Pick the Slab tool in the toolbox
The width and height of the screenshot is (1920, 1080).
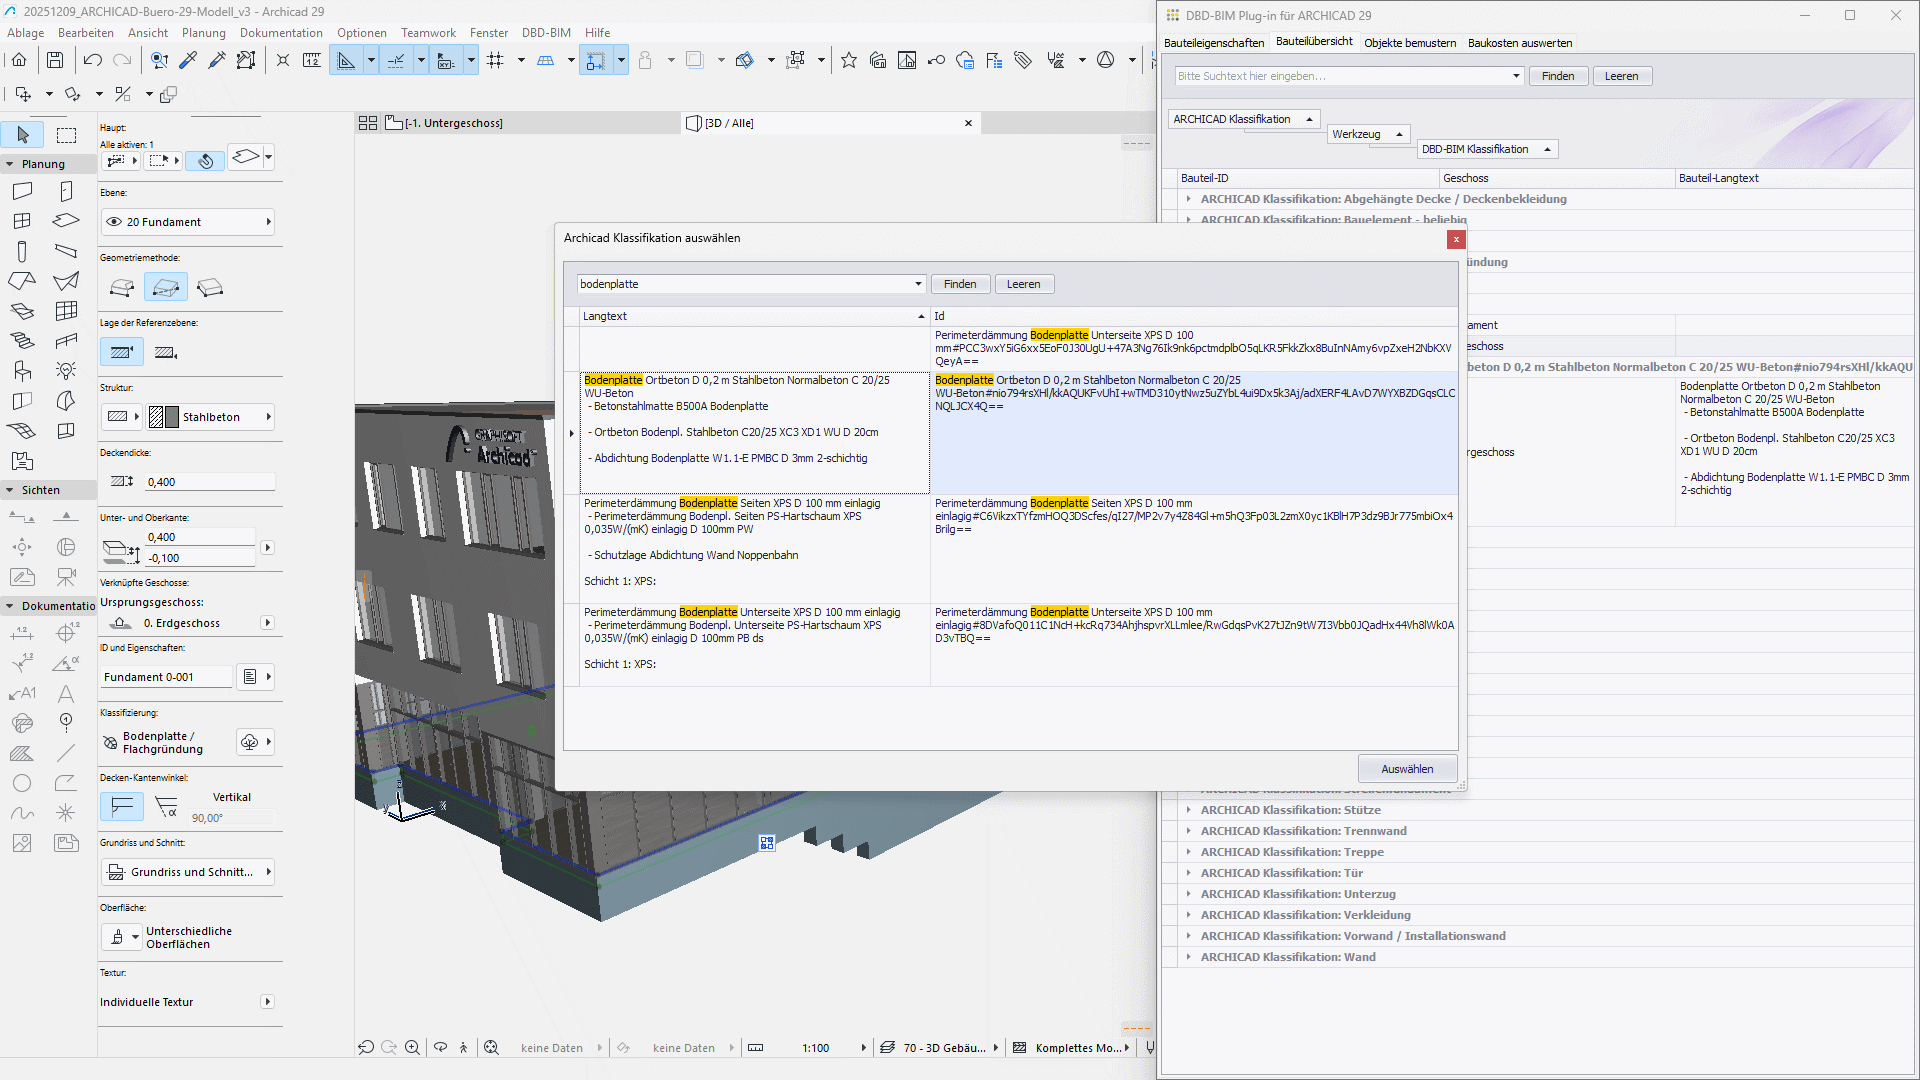coord(66,221)
